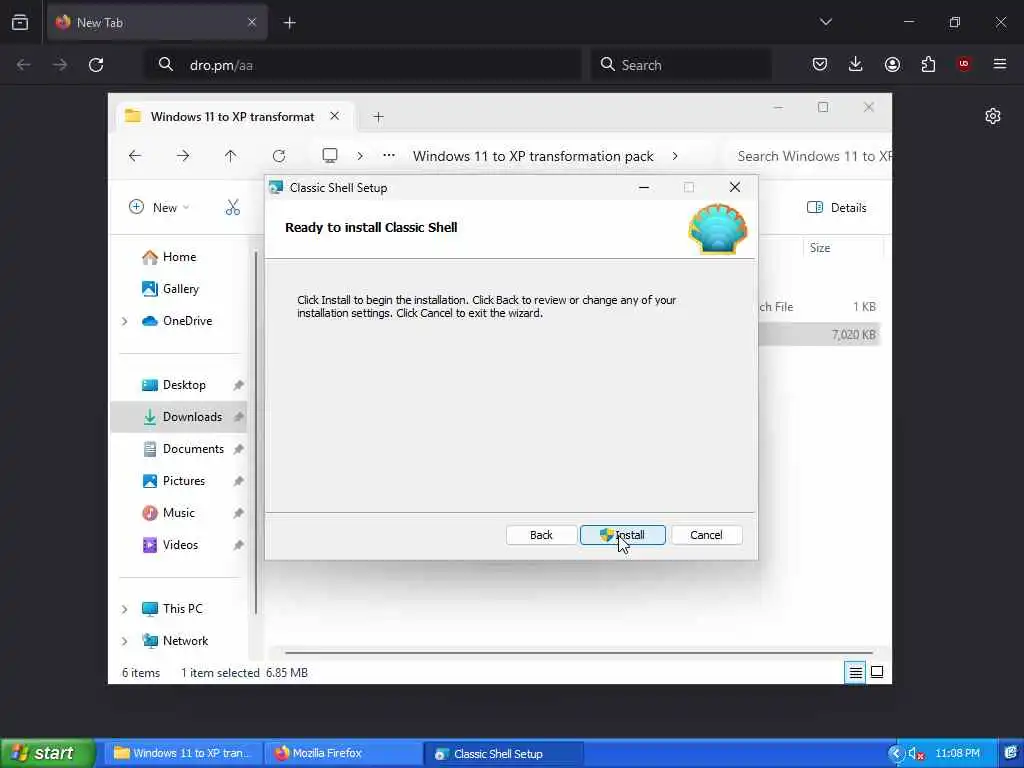Click the Back button in setup wizard
This screenshot has height=768, width=1024.
tap(541, 535)
